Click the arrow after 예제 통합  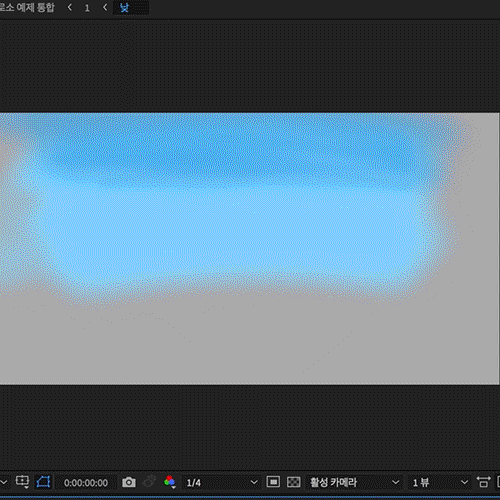point(69,7)
